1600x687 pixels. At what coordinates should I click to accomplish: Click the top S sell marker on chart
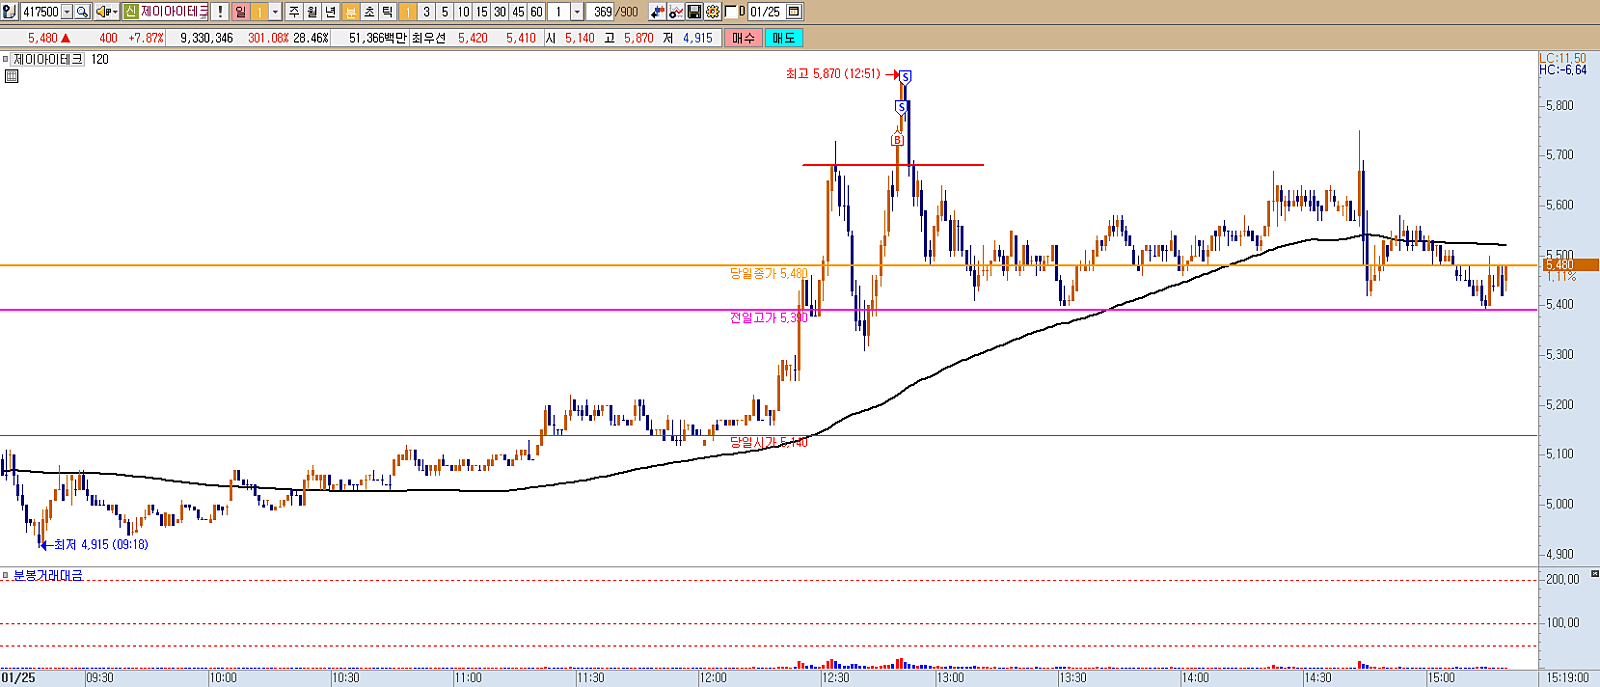coord(905,77)
